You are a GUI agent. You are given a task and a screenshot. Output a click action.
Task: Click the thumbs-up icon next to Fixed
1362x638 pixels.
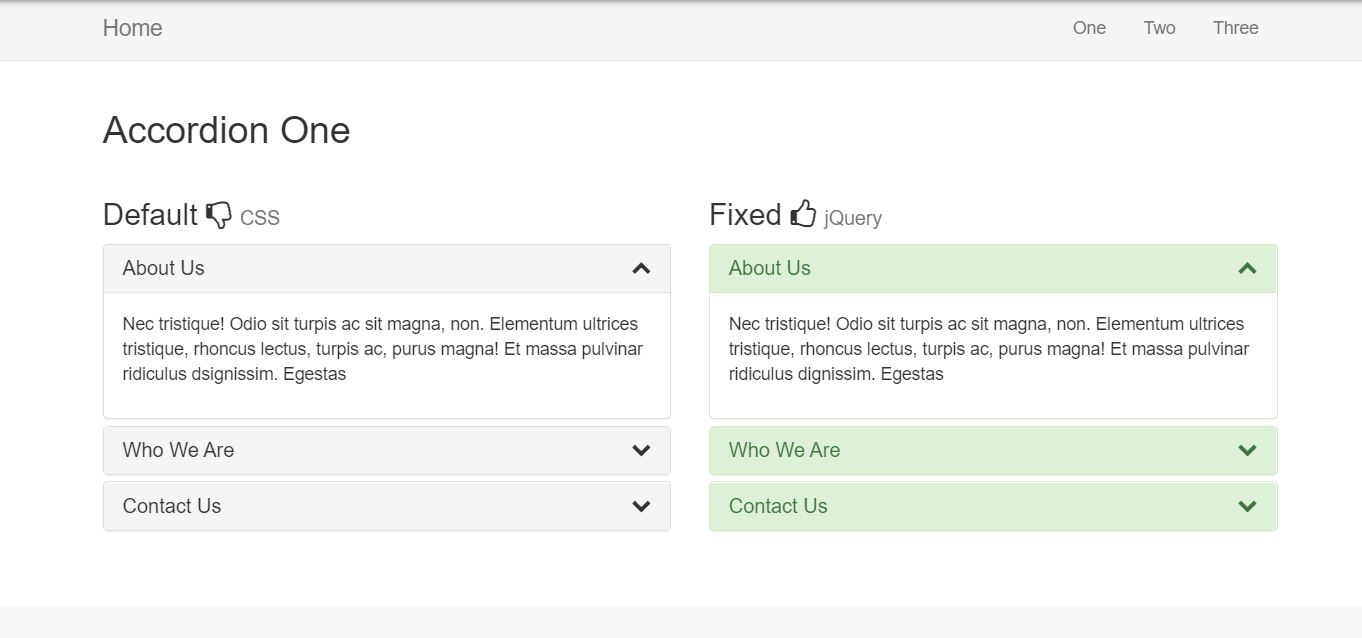coord(803,213)
